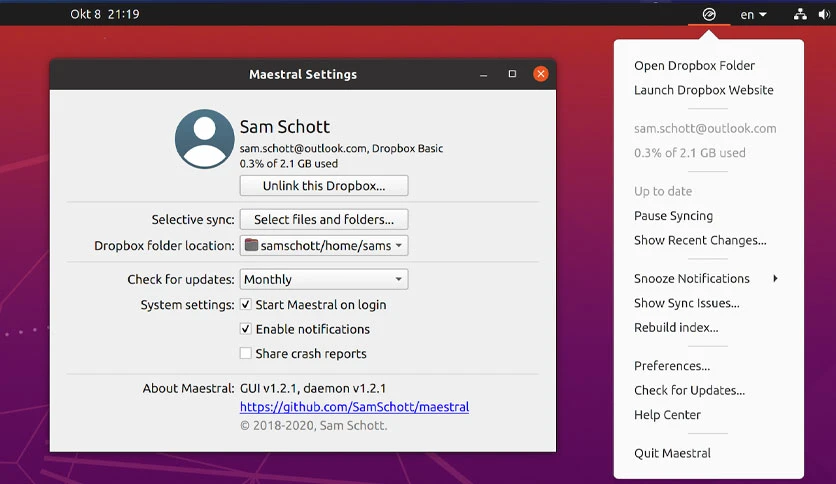This screenshot has height=484, width=836.
Task: Click the Maestral tray icon in top bar
Action: click(709, 14)
